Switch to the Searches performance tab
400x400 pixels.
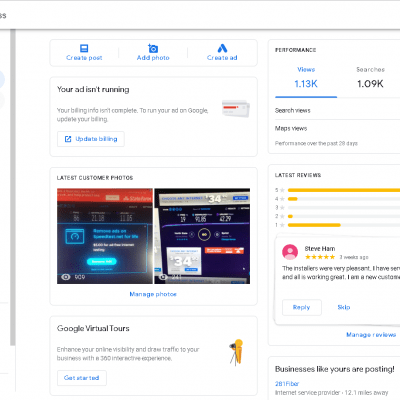pos(370,78)
